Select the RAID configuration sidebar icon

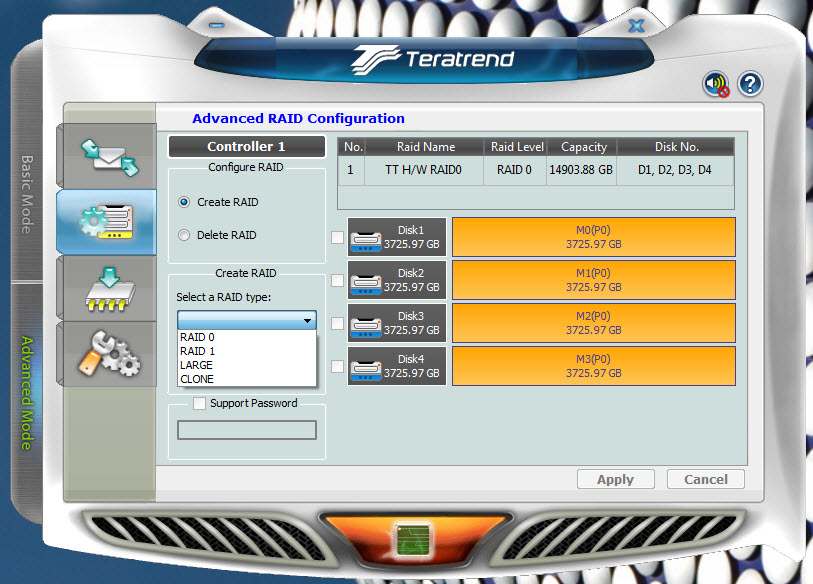click(106, 221)
